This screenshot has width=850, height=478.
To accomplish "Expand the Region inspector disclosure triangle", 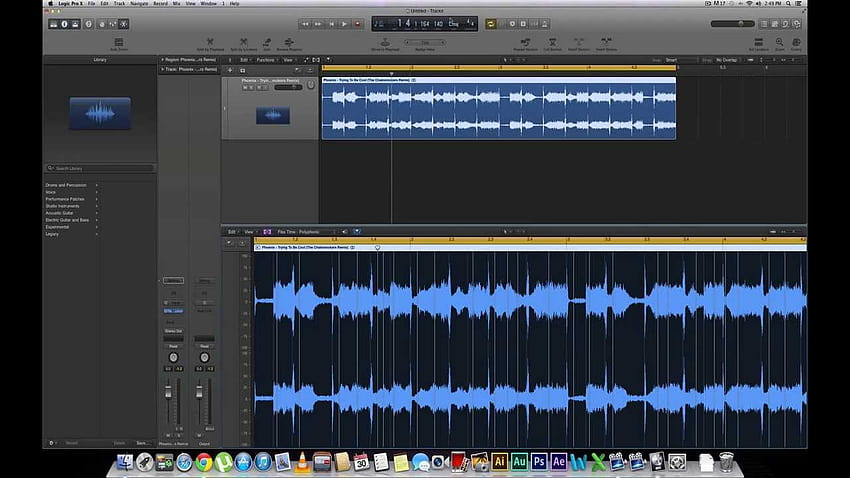I will point(162,60).
